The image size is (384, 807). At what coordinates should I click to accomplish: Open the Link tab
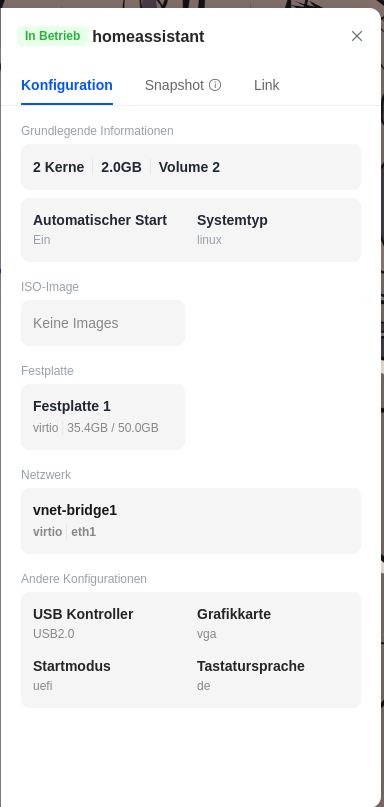point(267,85)
